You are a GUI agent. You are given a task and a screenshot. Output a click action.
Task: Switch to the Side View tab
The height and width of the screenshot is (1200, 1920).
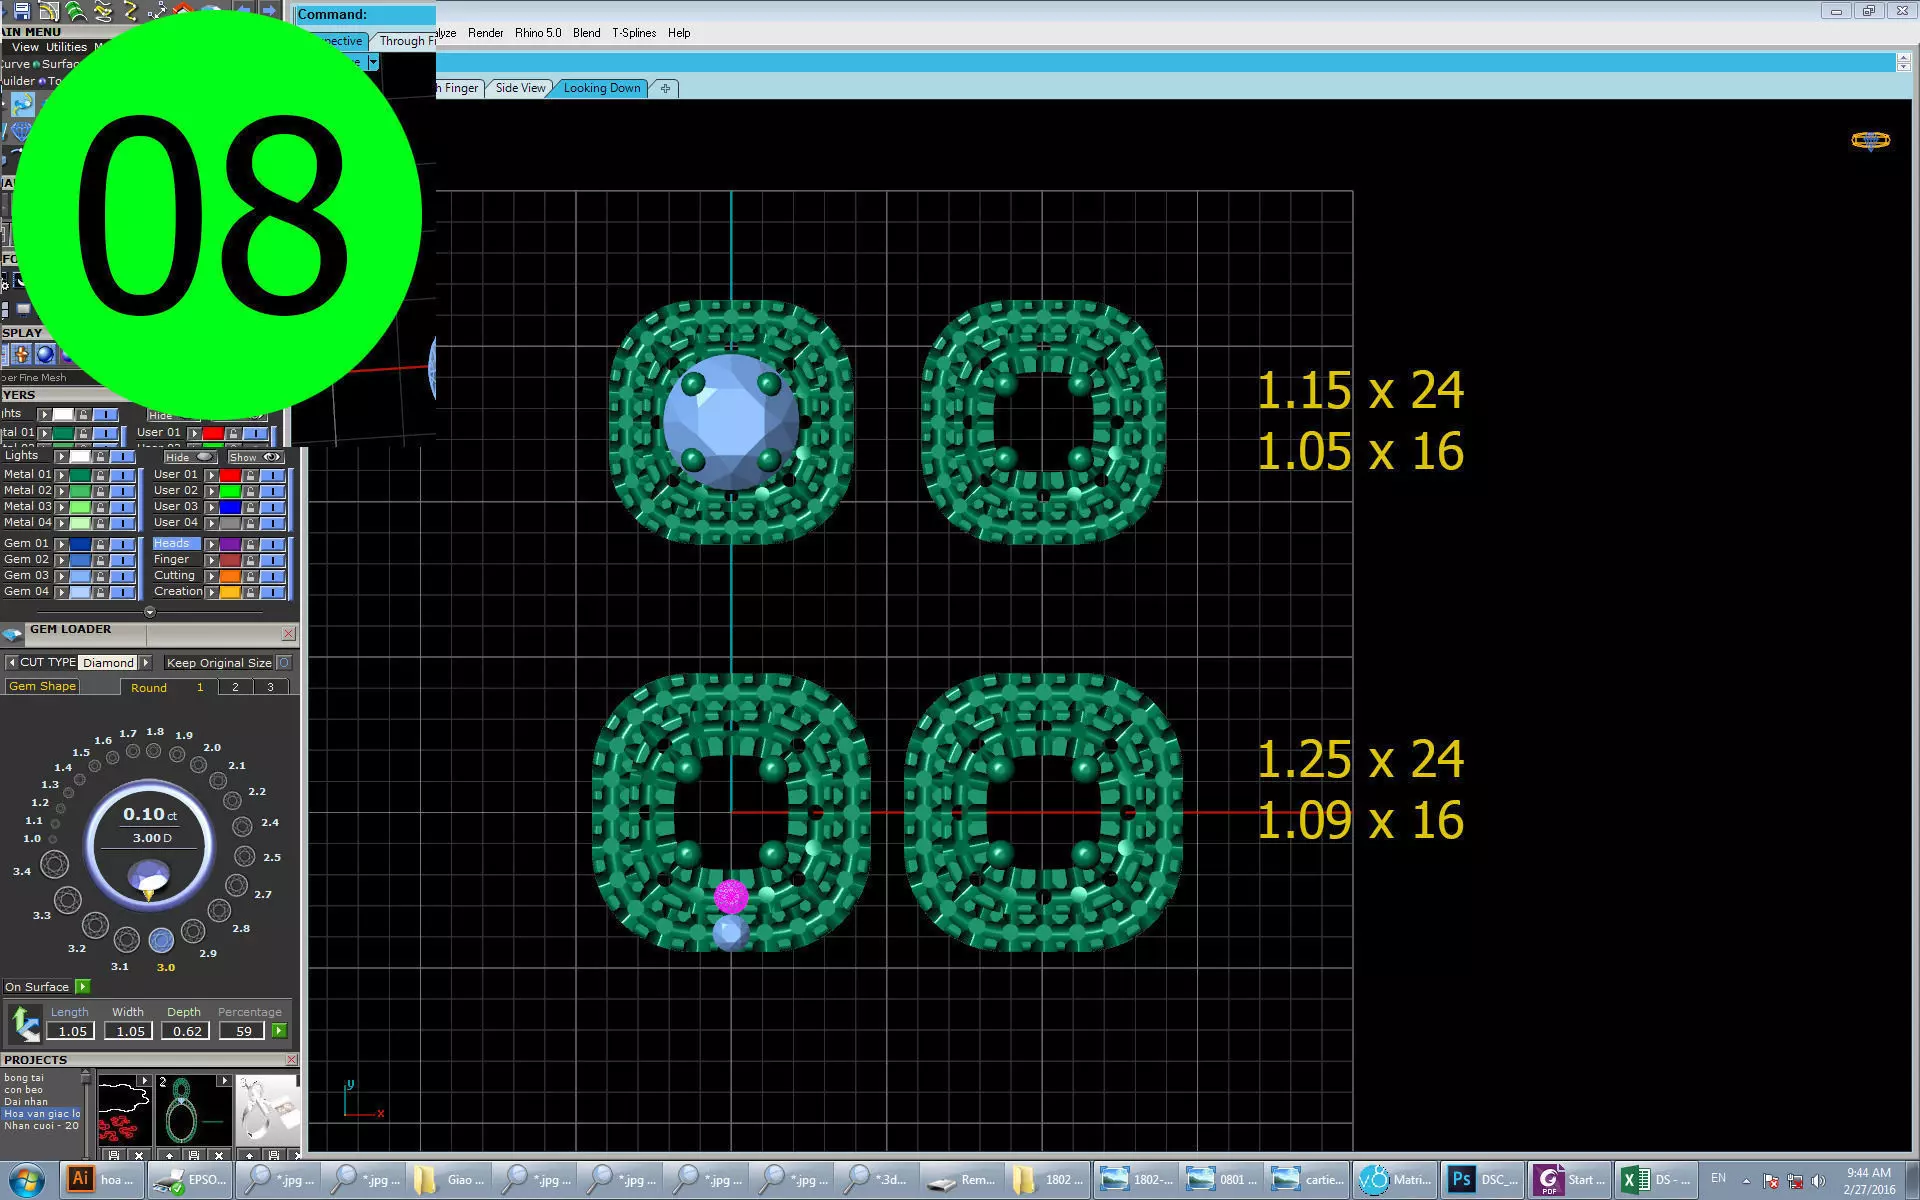point(520,88)
